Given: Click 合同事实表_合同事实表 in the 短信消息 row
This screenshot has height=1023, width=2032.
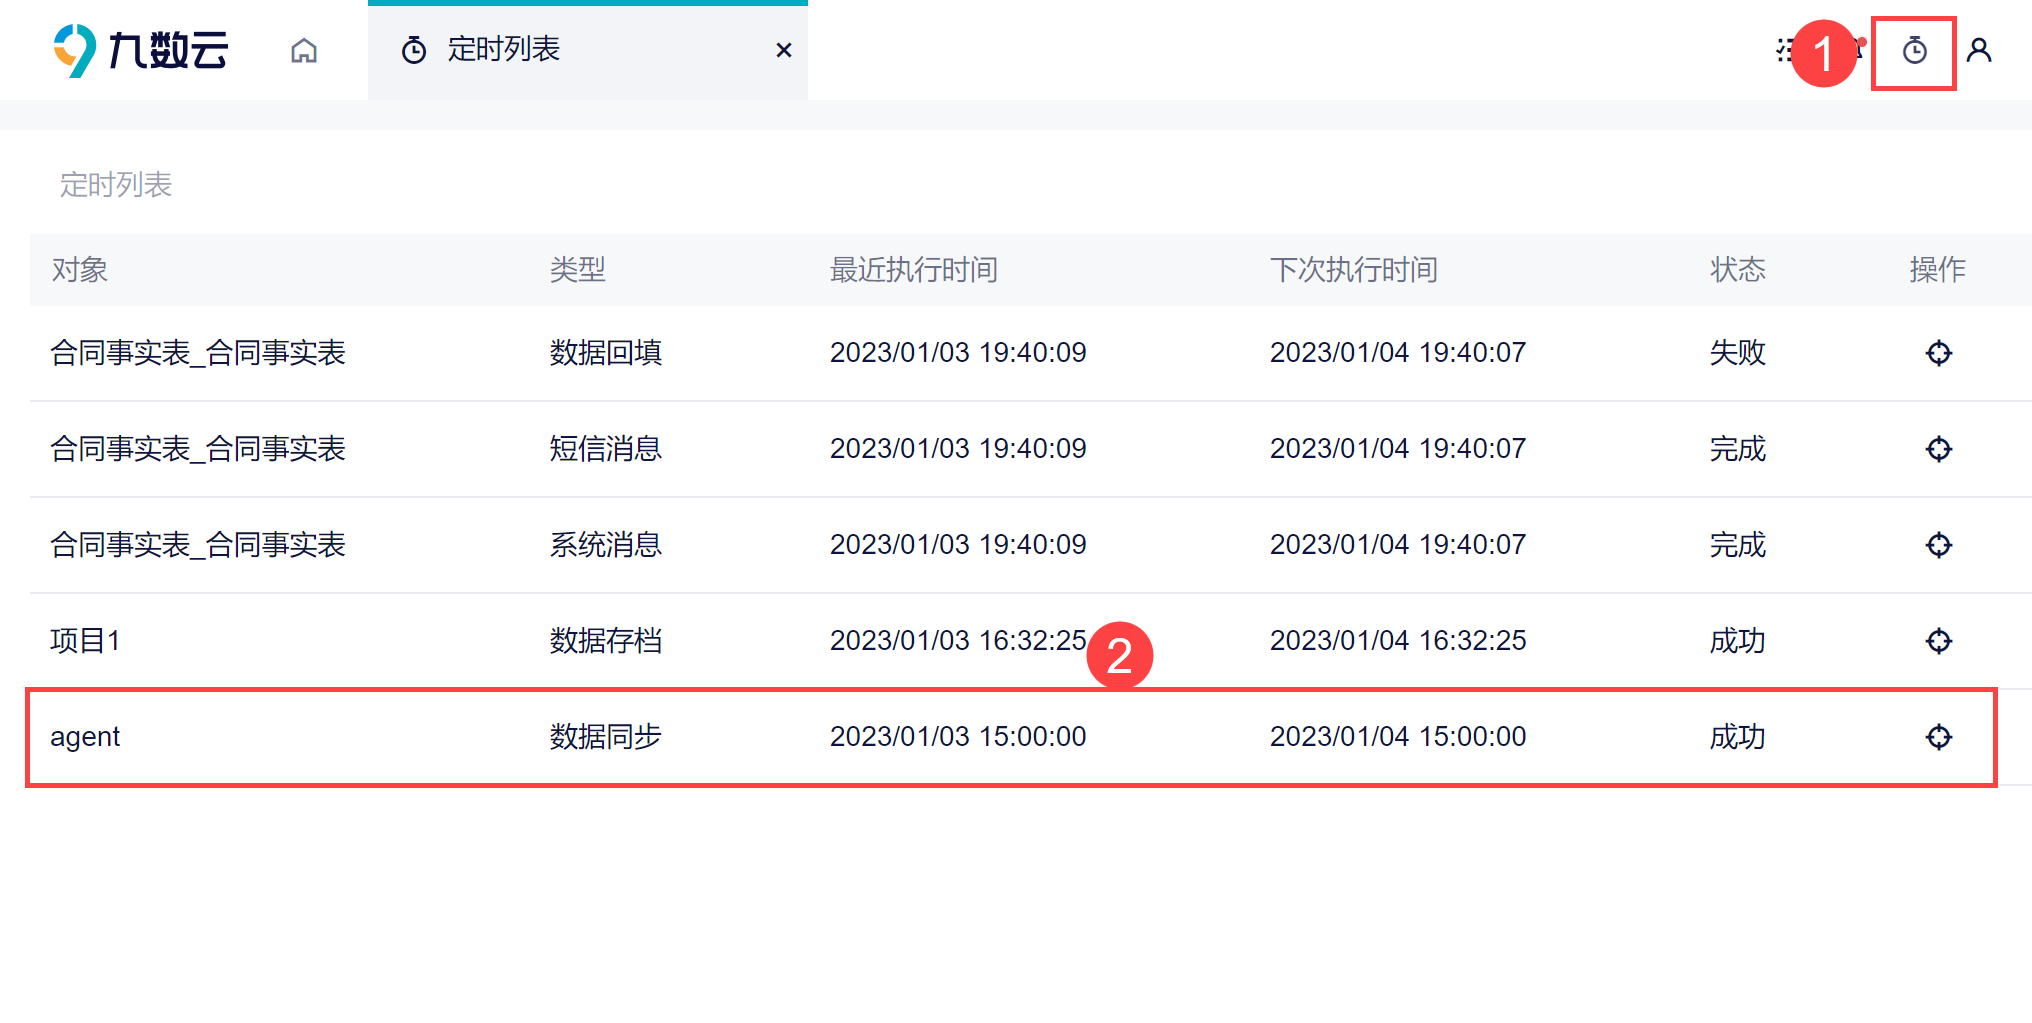Looking at the screenshot, I should [x=198, y=449].
